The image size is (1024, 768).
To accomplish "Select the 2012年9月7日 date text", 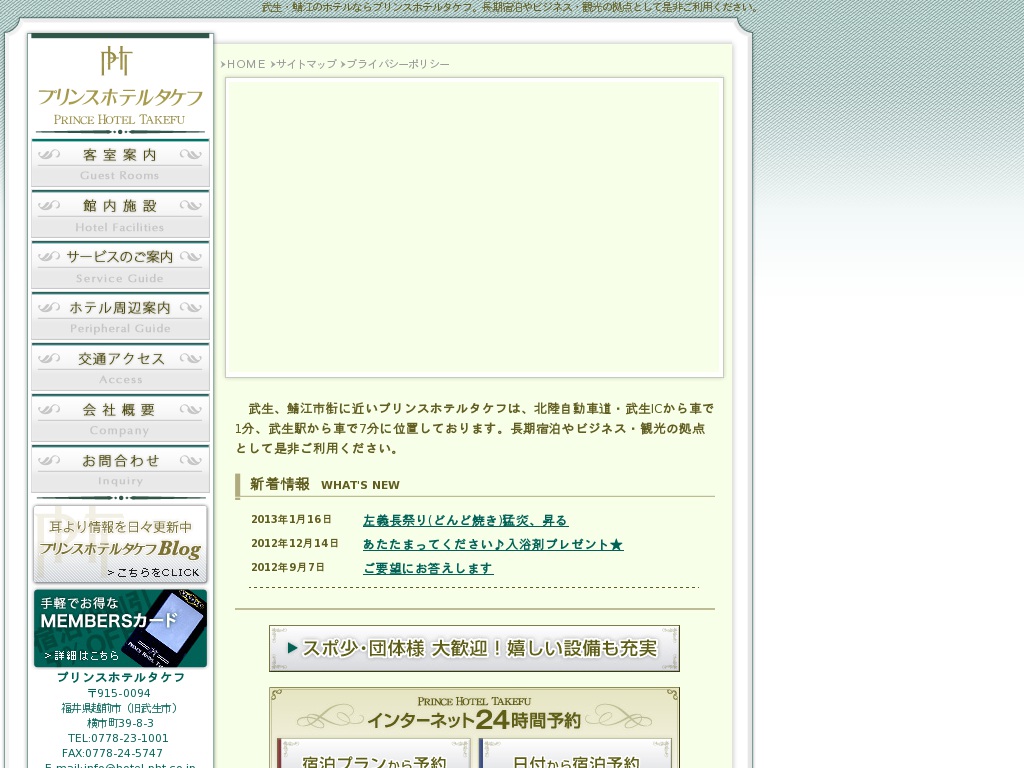I will (288, 567).
